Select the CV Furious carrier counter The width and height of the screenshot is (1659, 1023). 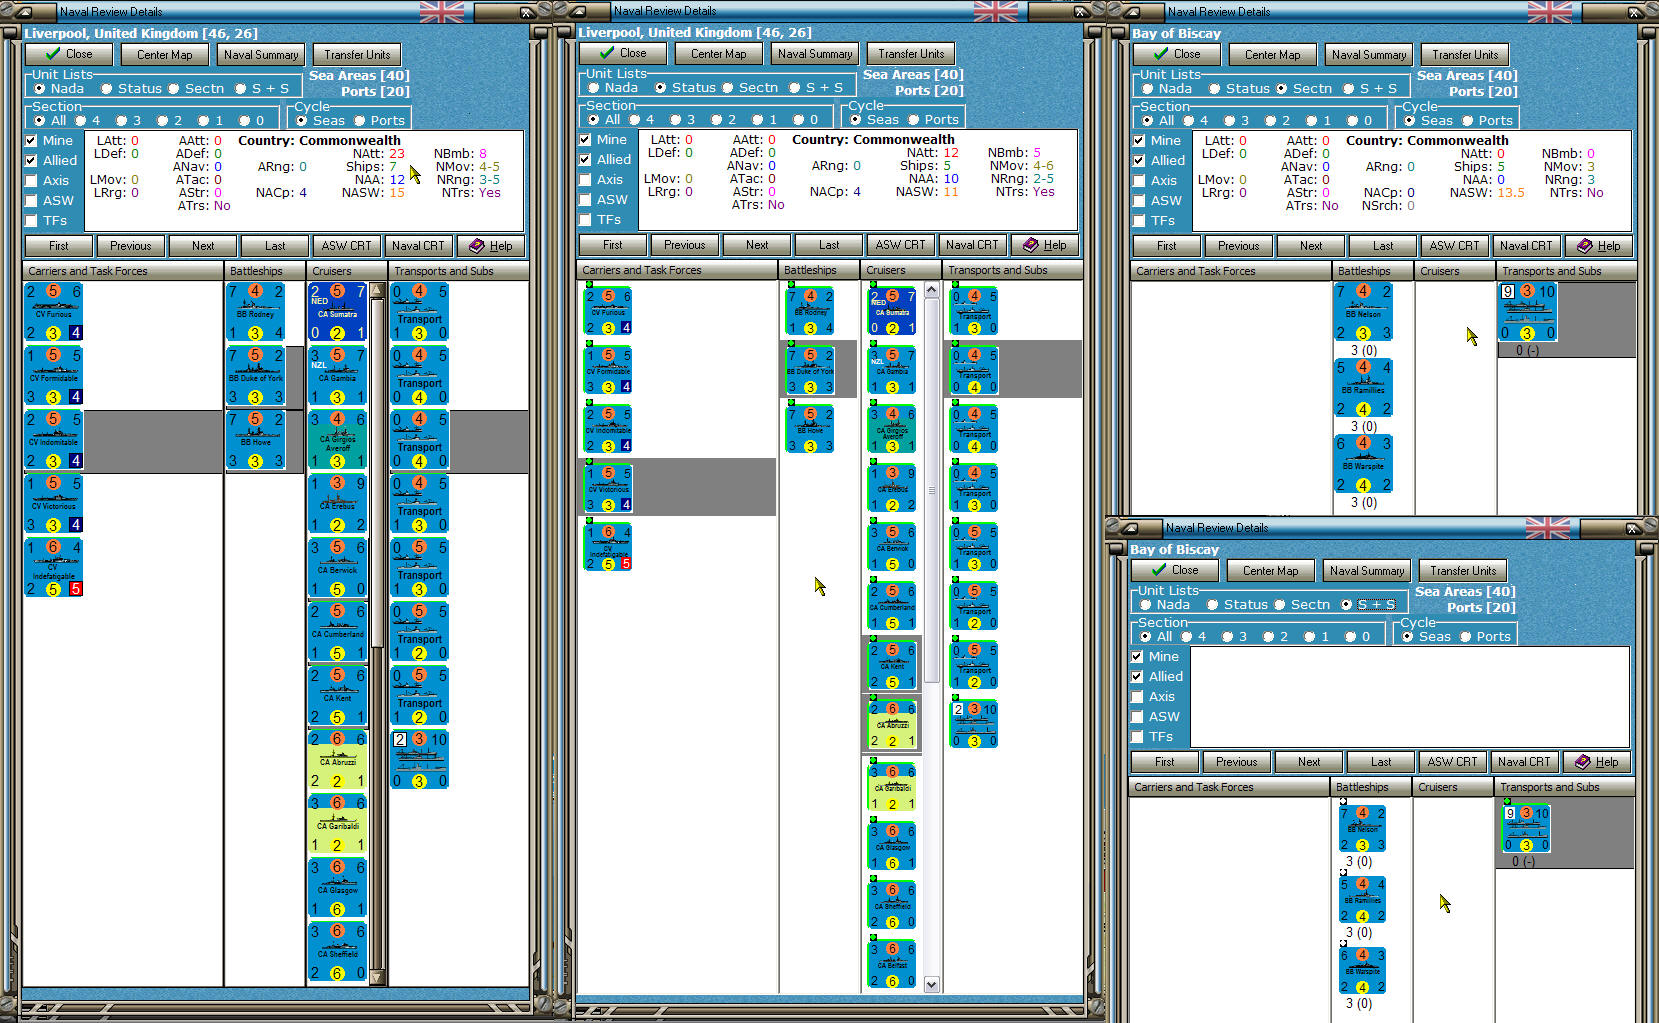[x=54, y=312]
